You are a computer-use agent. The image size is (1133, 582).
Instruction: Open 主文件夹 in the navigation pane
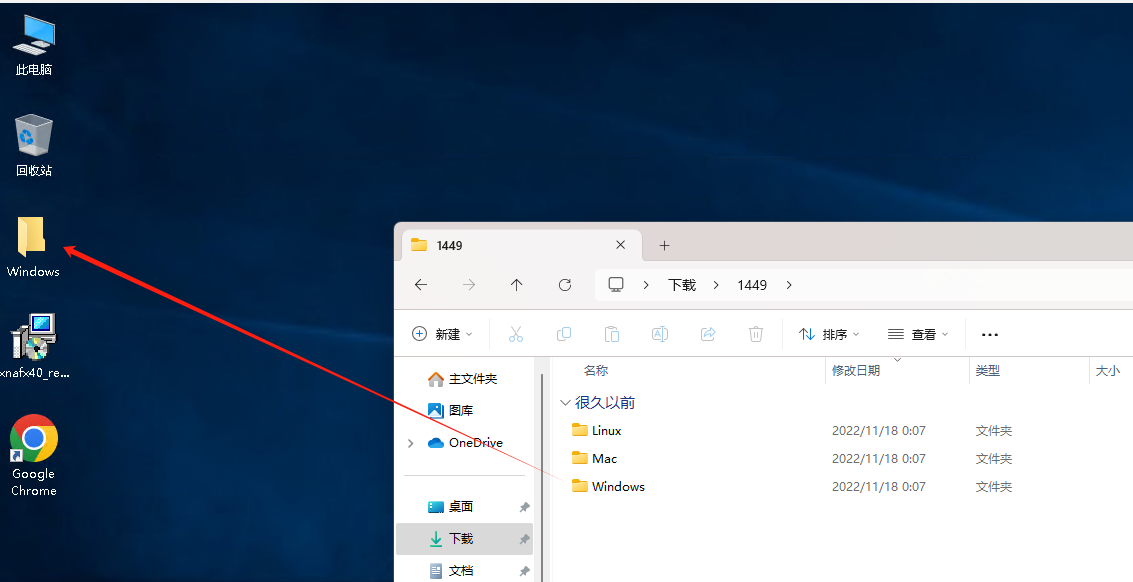tap(465, 378)
